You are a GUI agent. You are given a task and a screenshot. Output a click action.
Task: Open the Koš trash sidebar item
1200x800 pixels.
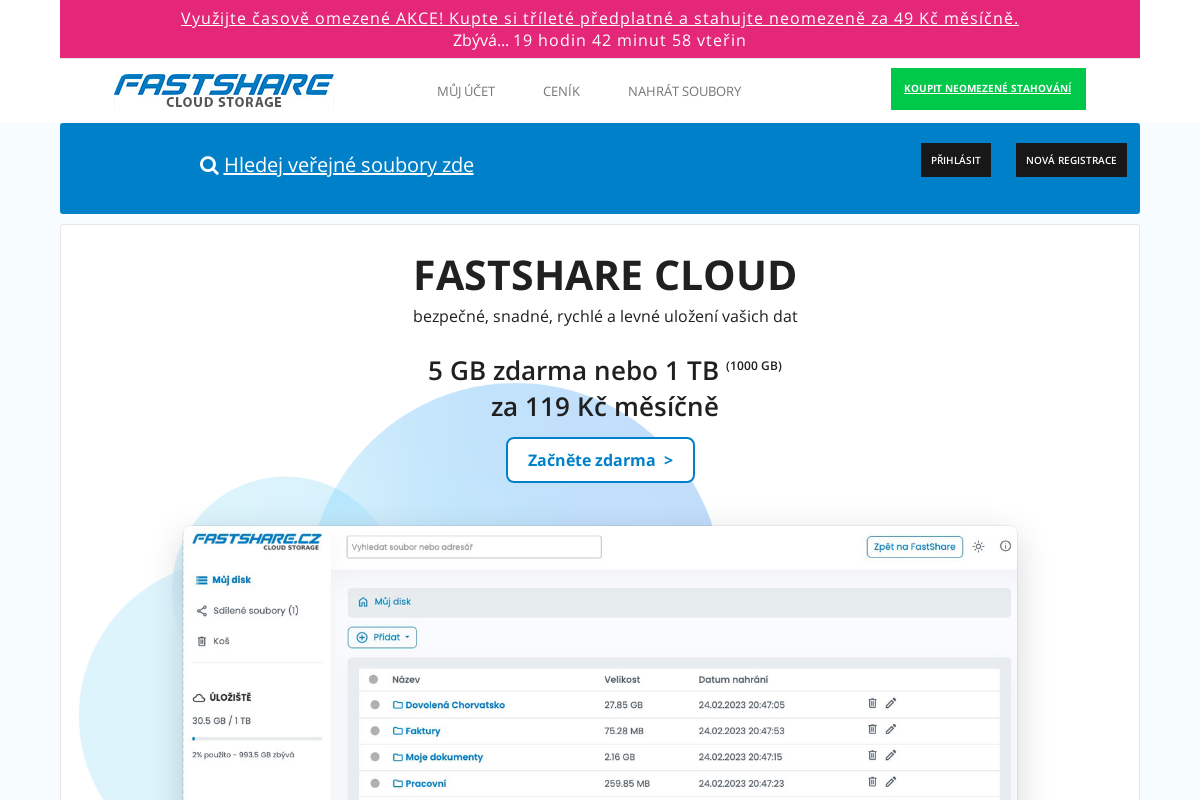point(213,641)
